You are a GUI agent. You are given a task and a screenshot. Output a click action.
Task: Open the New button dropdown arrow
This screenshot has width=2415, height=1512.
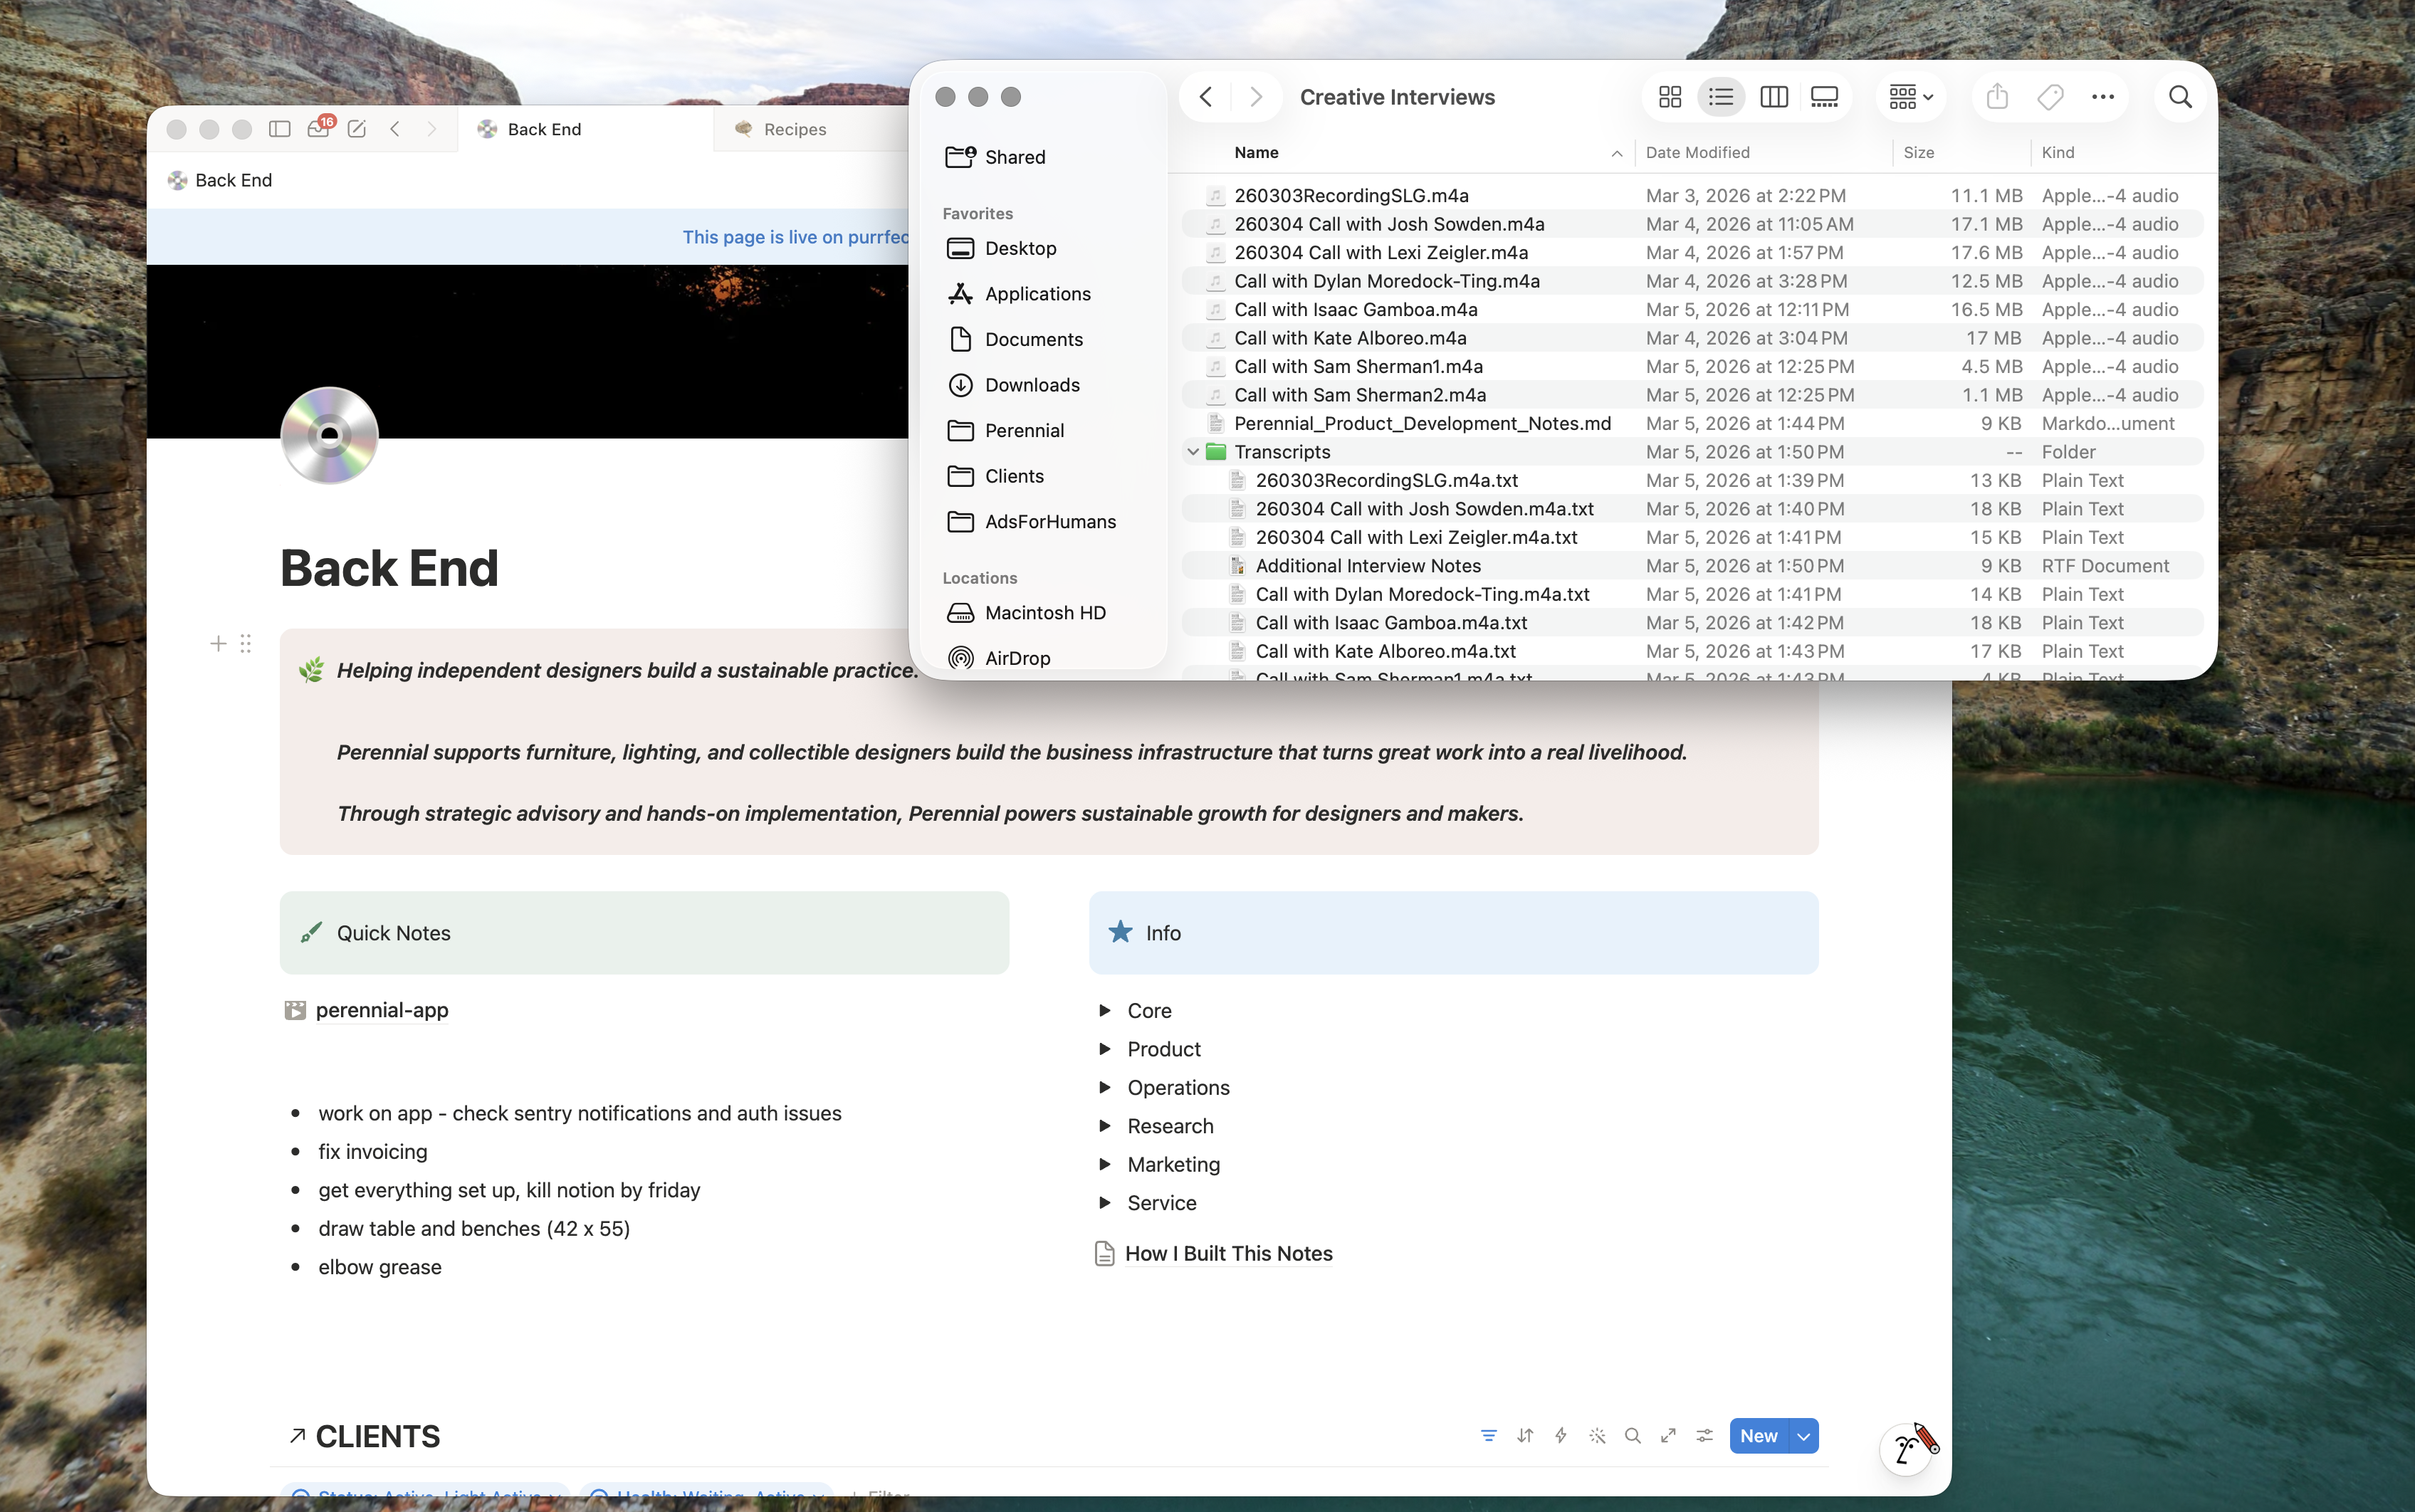(1804, 1436)
